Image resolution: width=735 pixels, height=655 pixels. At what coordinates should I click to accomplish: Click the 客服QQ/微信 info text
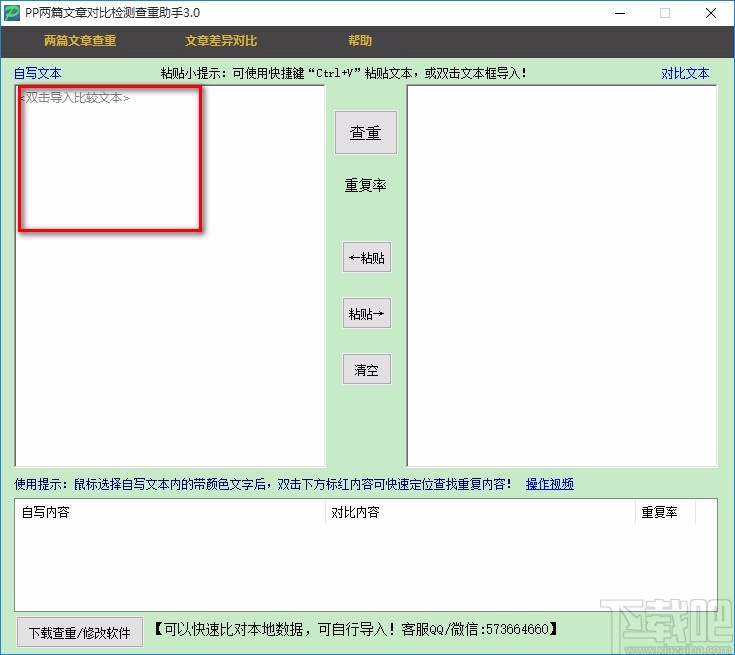pos(356,629)
